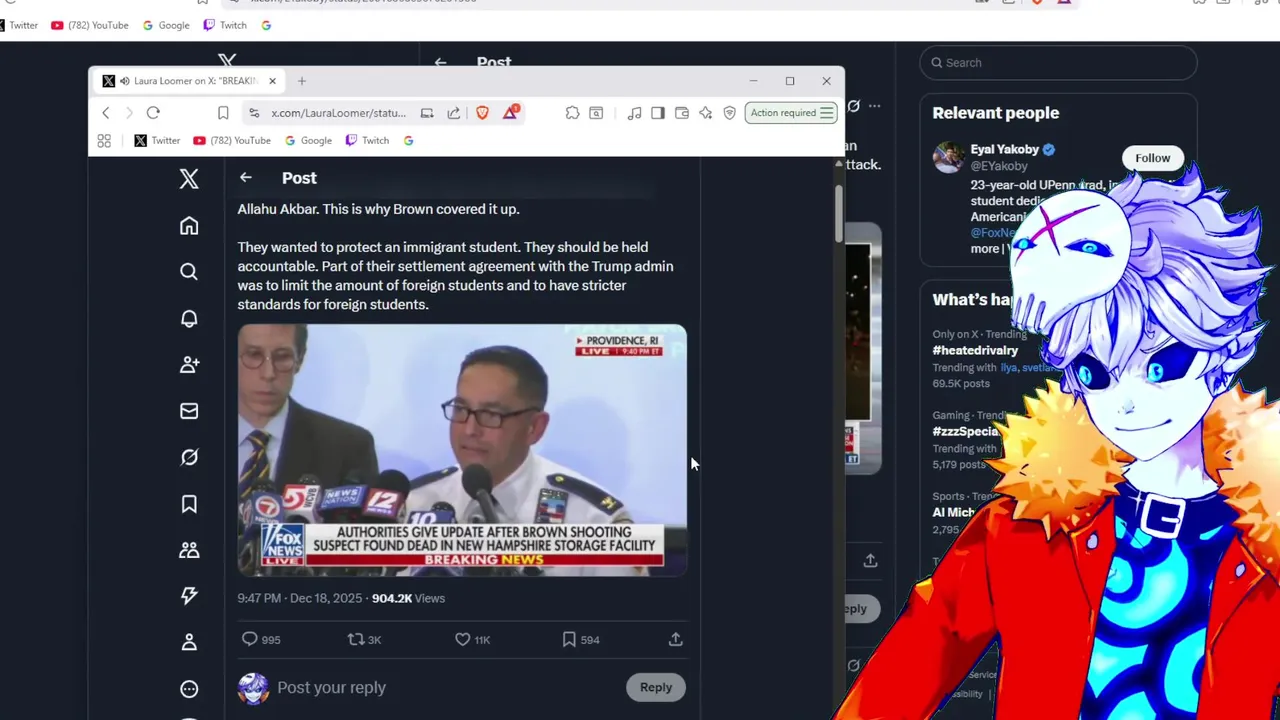Open Brave Rewards triangle icon
This screenshot has height=720, width=1280.
[510, 112]
